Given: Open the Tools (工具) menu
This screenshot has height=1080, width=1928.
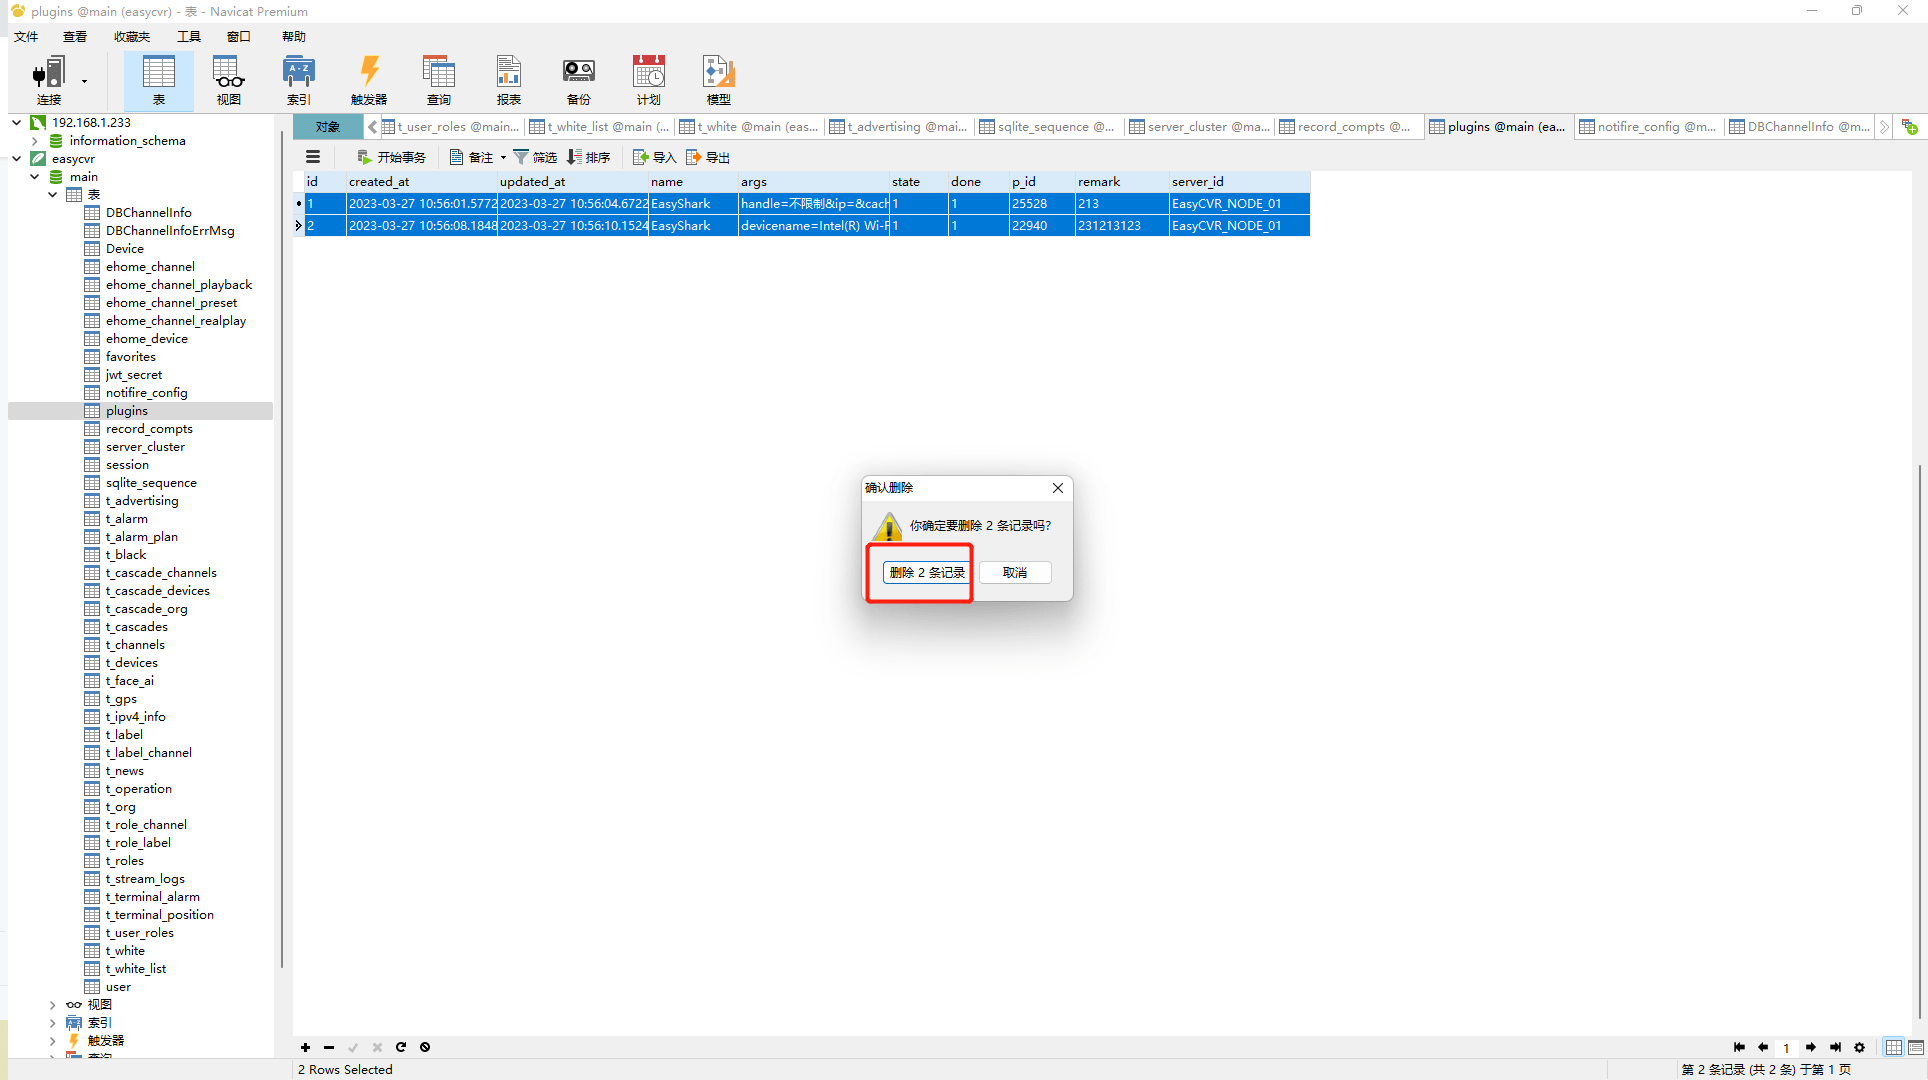Looking at the screenshot, I should tap(188, 37).
